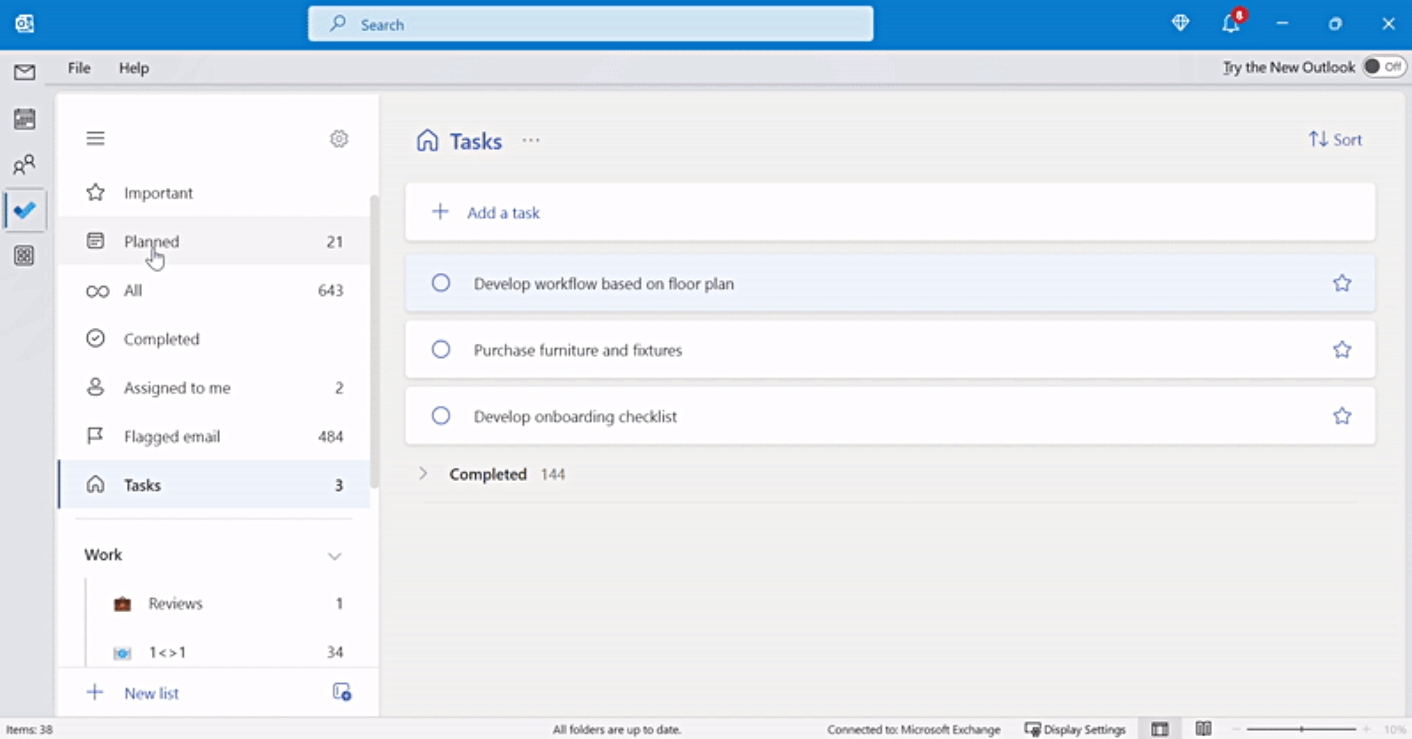
Task: Open the Sort options dropdown
Action: point(1334,139)
